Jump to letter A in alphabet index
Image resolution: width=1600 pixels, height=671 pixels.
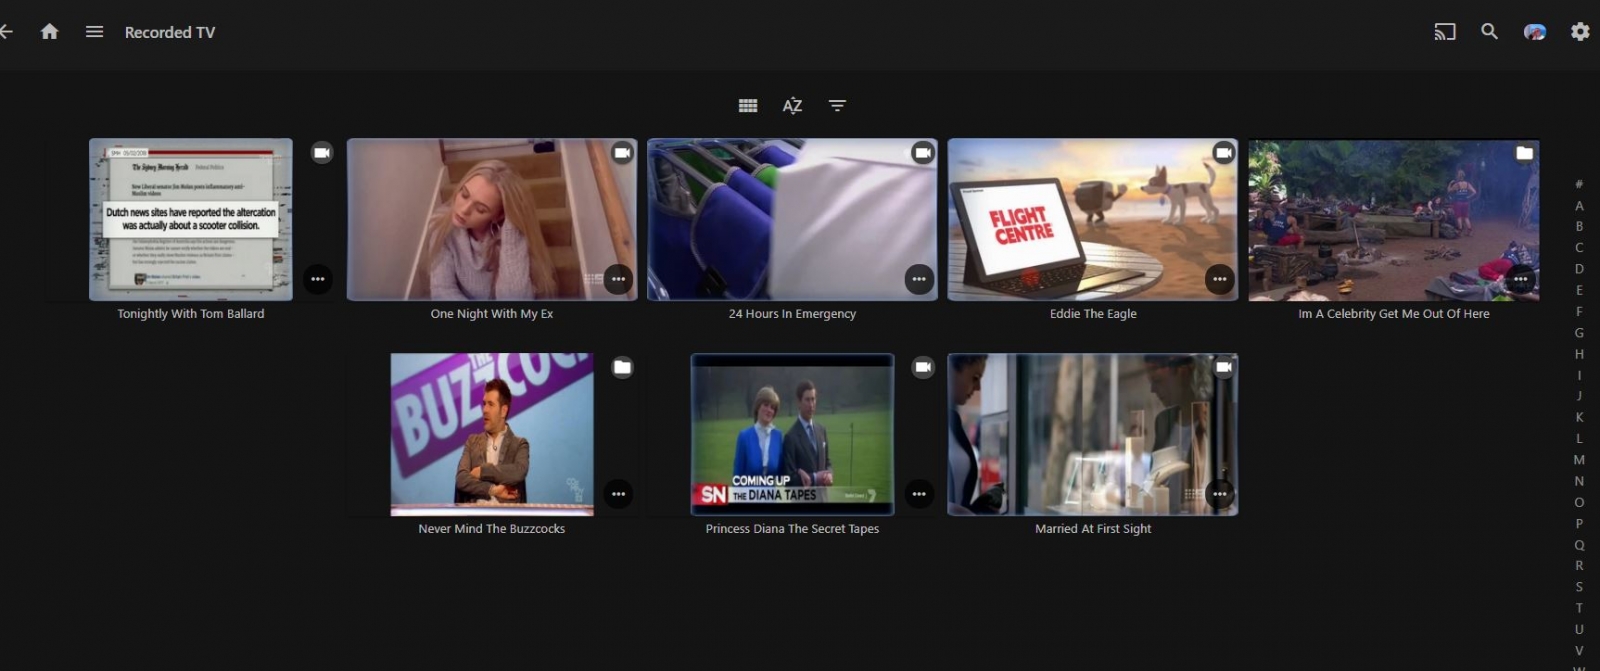click(x=1579, y=206)
